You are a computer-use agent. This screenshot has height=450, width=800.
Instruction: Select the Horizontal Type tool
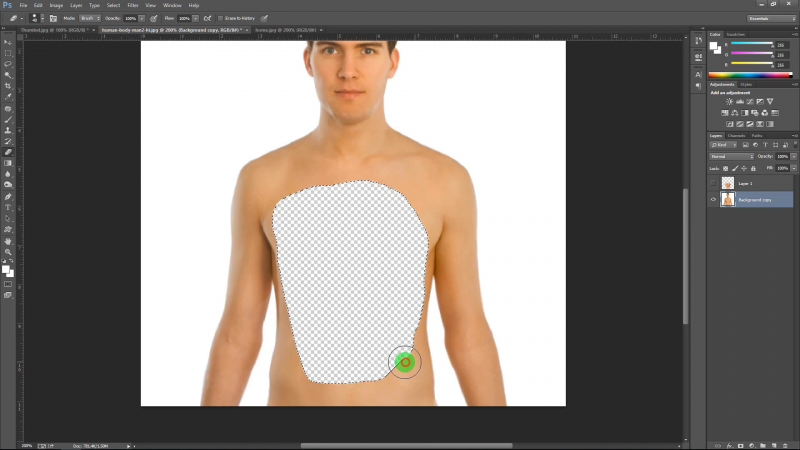coord(8,208)
